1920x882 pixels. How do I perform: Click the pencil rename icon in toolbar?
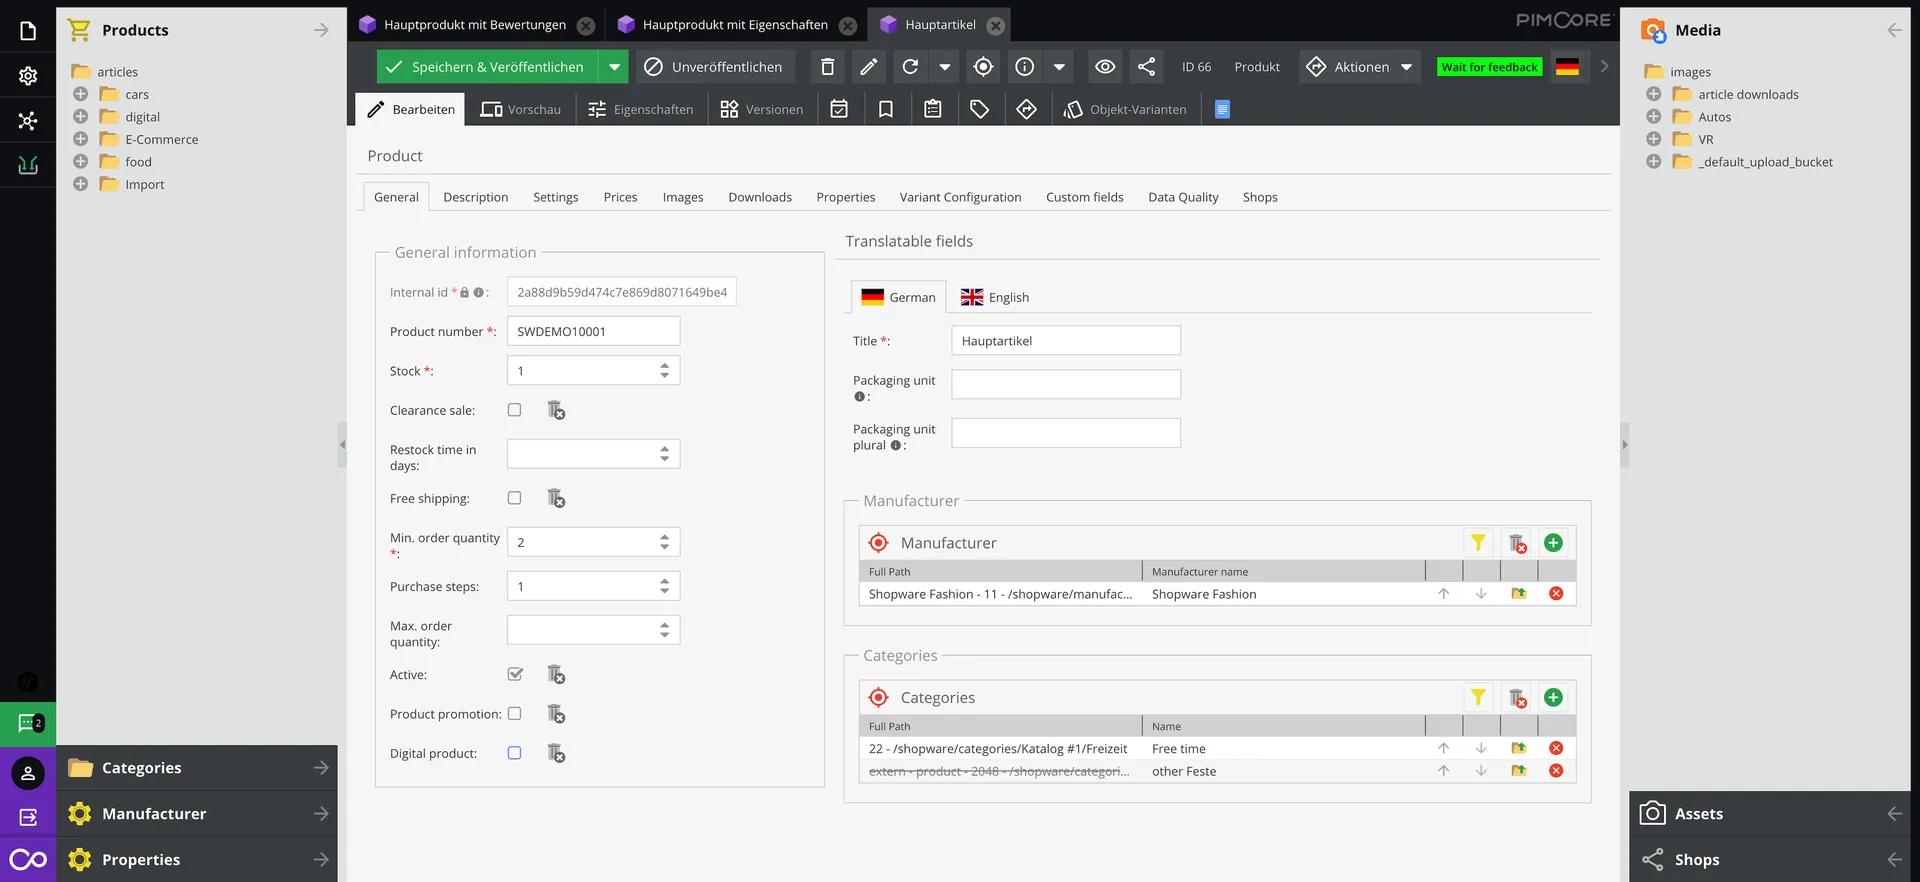[868, 67]
